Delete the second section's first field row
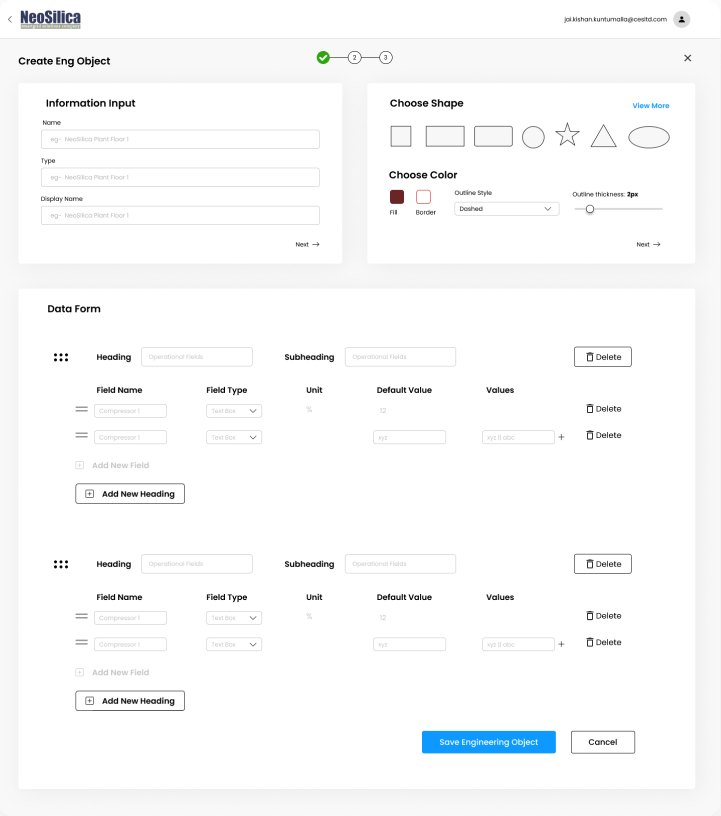Image resolution: width=721 pixels, height=816 pixels. coord(604,616)
